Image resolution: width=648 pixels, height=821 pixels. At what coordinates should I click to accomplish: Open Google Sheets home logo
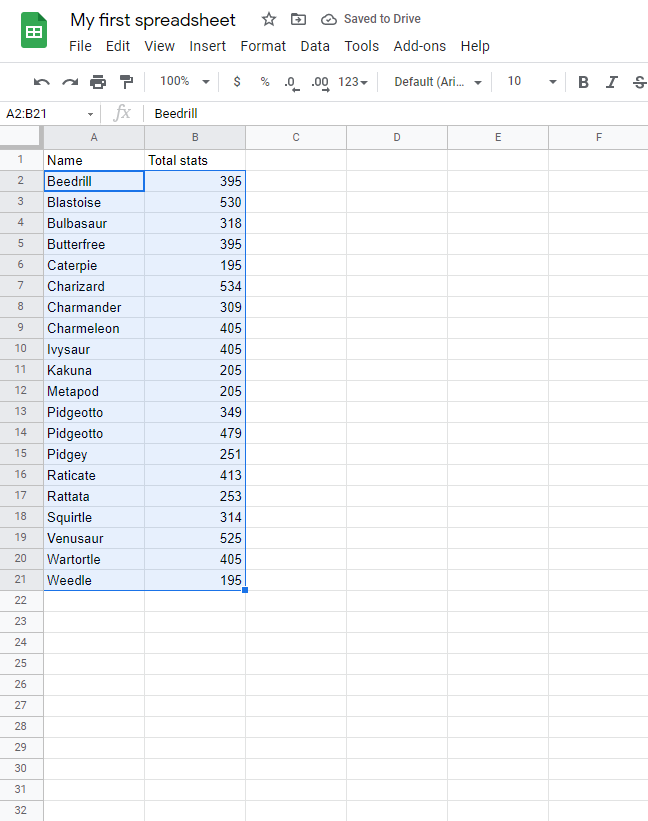(35, 31)
